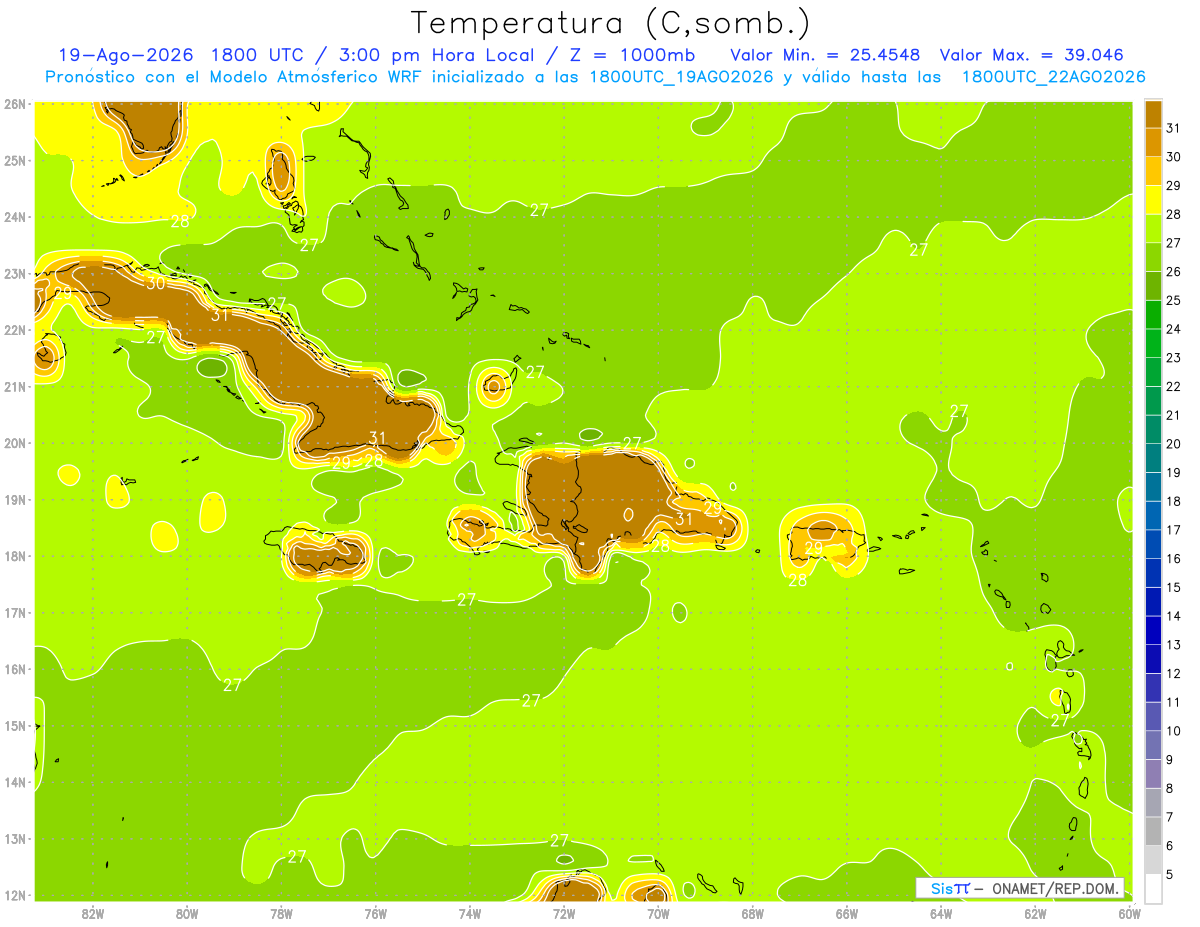Click the '14N' latitude axis label
This screenshot has height=927, width=1200.
coord(14,781)
